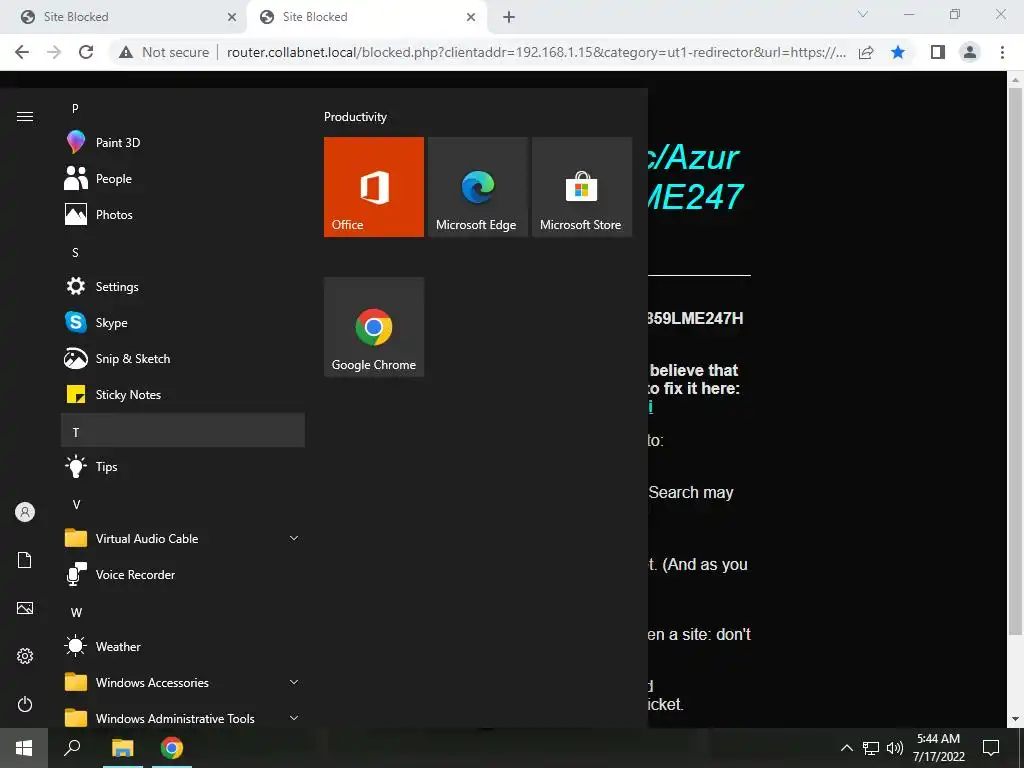Open the volume control in system tray
Image resolution: width=1024 pixels, height=768 pixels.
tap(895, 748)
